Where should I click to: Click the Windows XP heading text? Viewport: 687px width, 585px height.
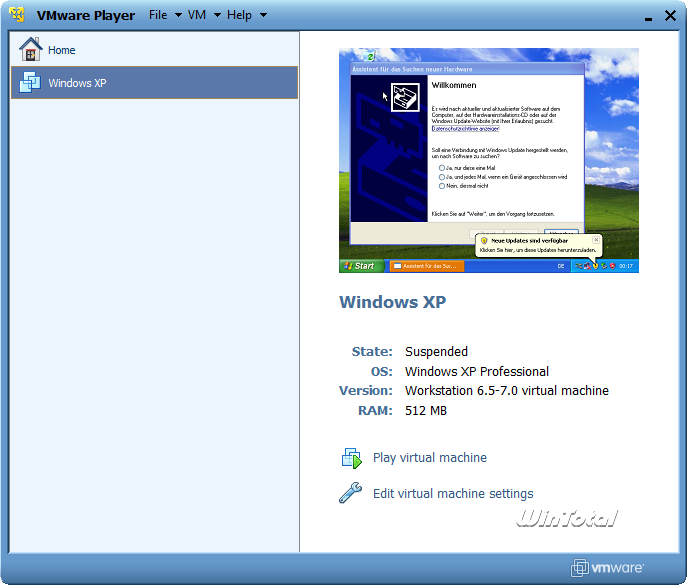[x=393, y=302]
